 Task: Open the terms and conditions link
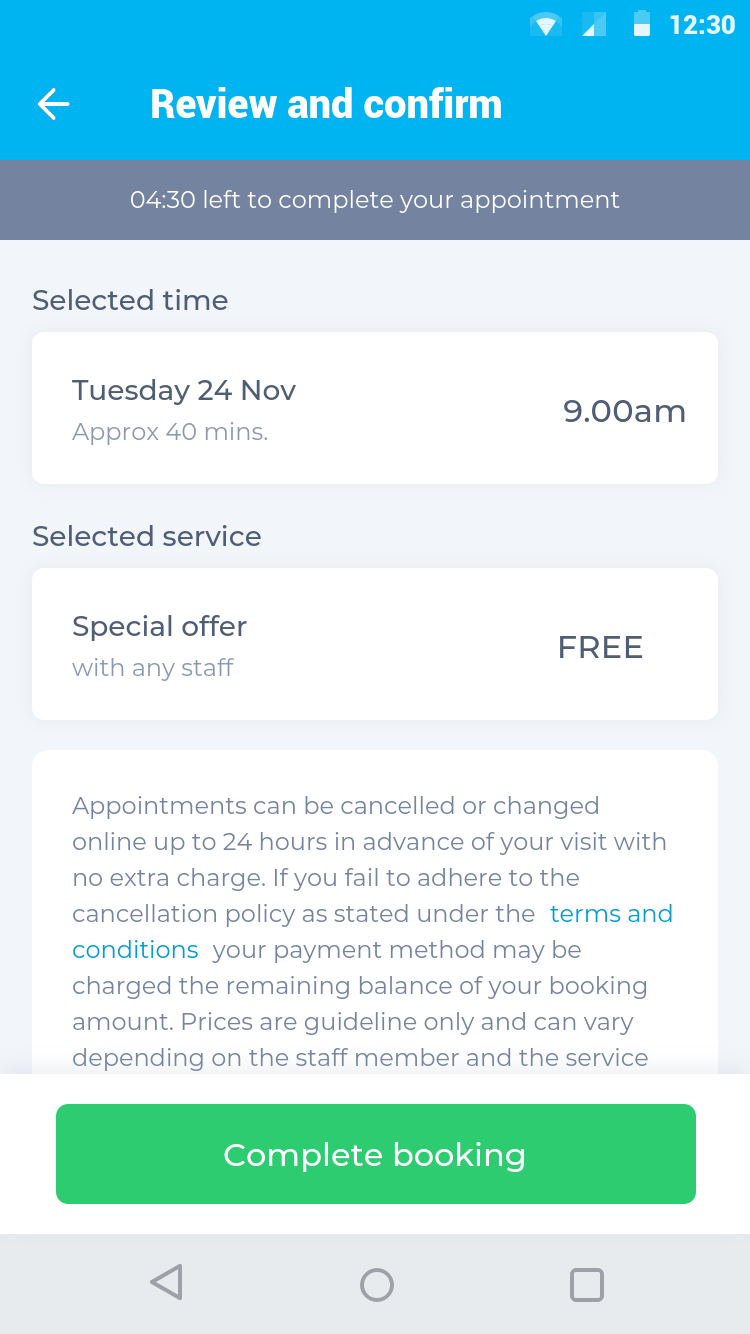(x=611, y=914)
